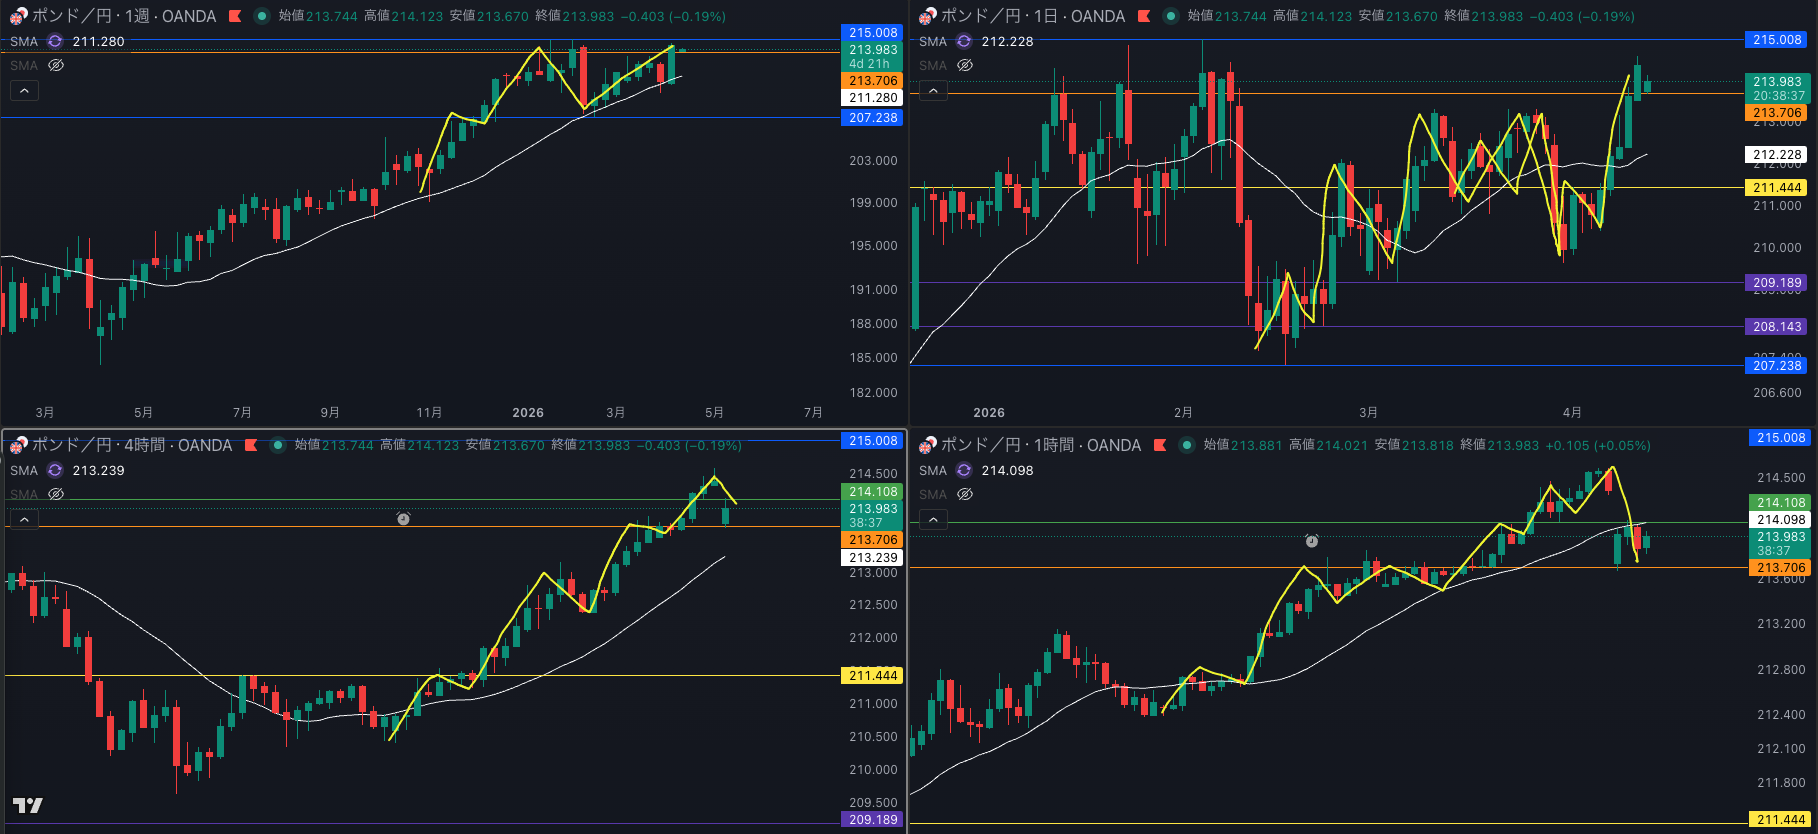The width and height of the screenshot is (1818, 834).
Task: Click the purple SMA sync icon on 1週 chart
Action: click(55, 41)
